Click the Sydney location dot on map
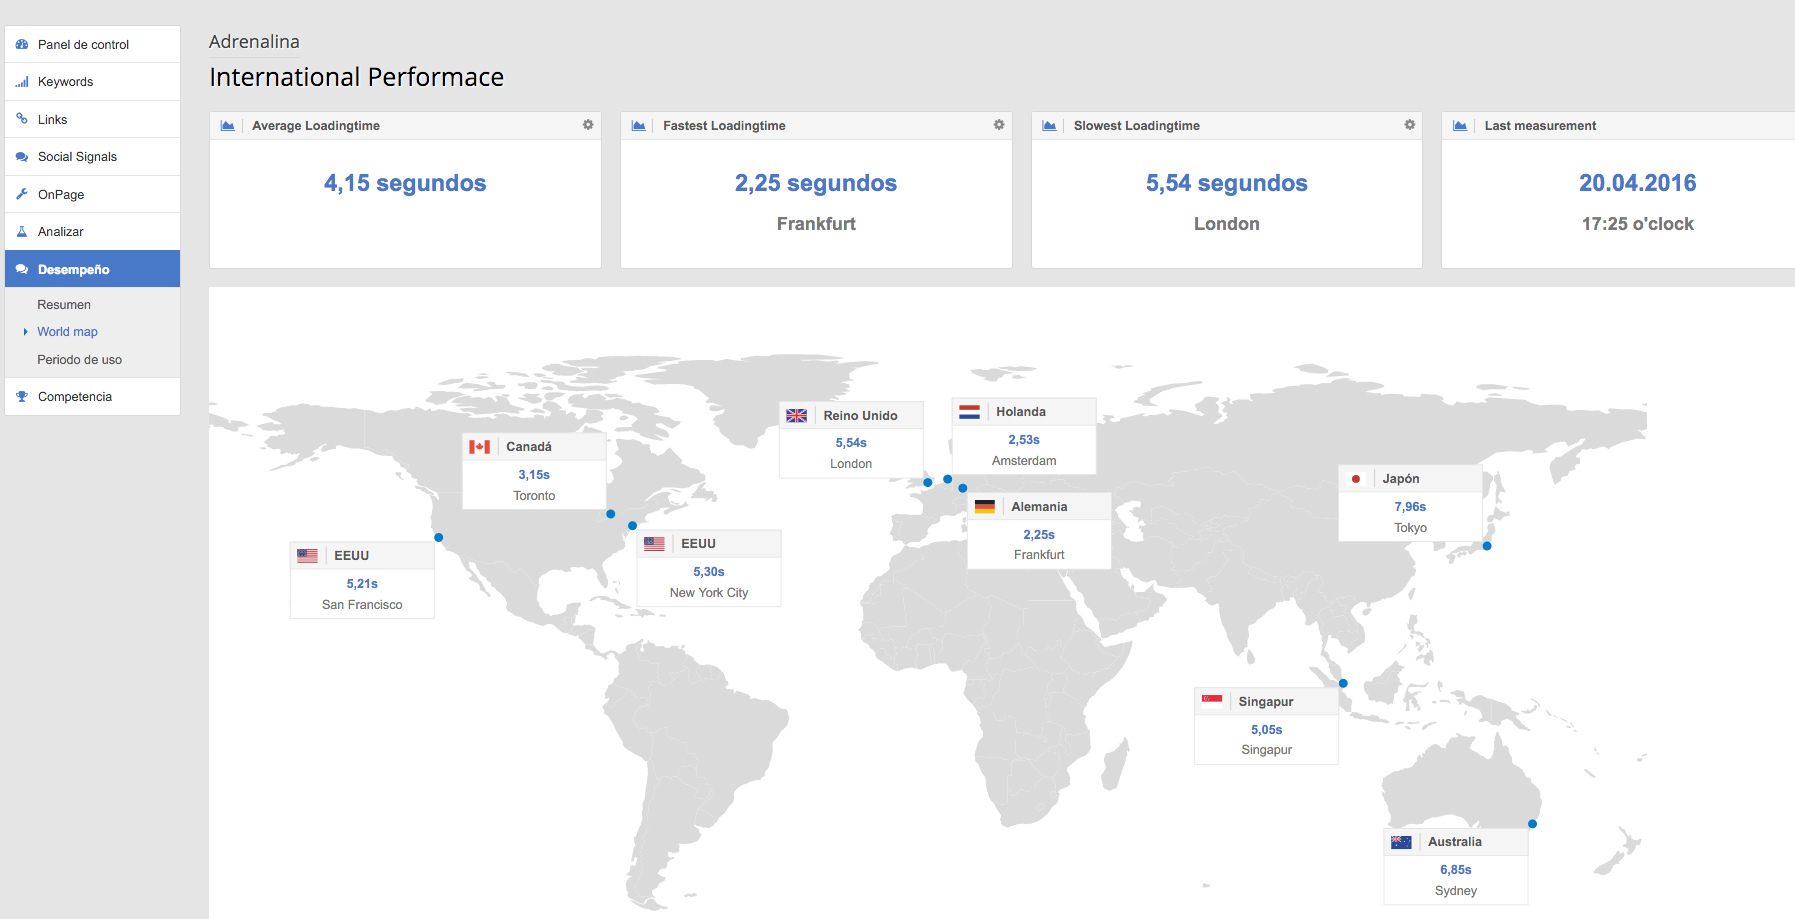The width and height of the screenshot is (1795, 919). 1532,824
